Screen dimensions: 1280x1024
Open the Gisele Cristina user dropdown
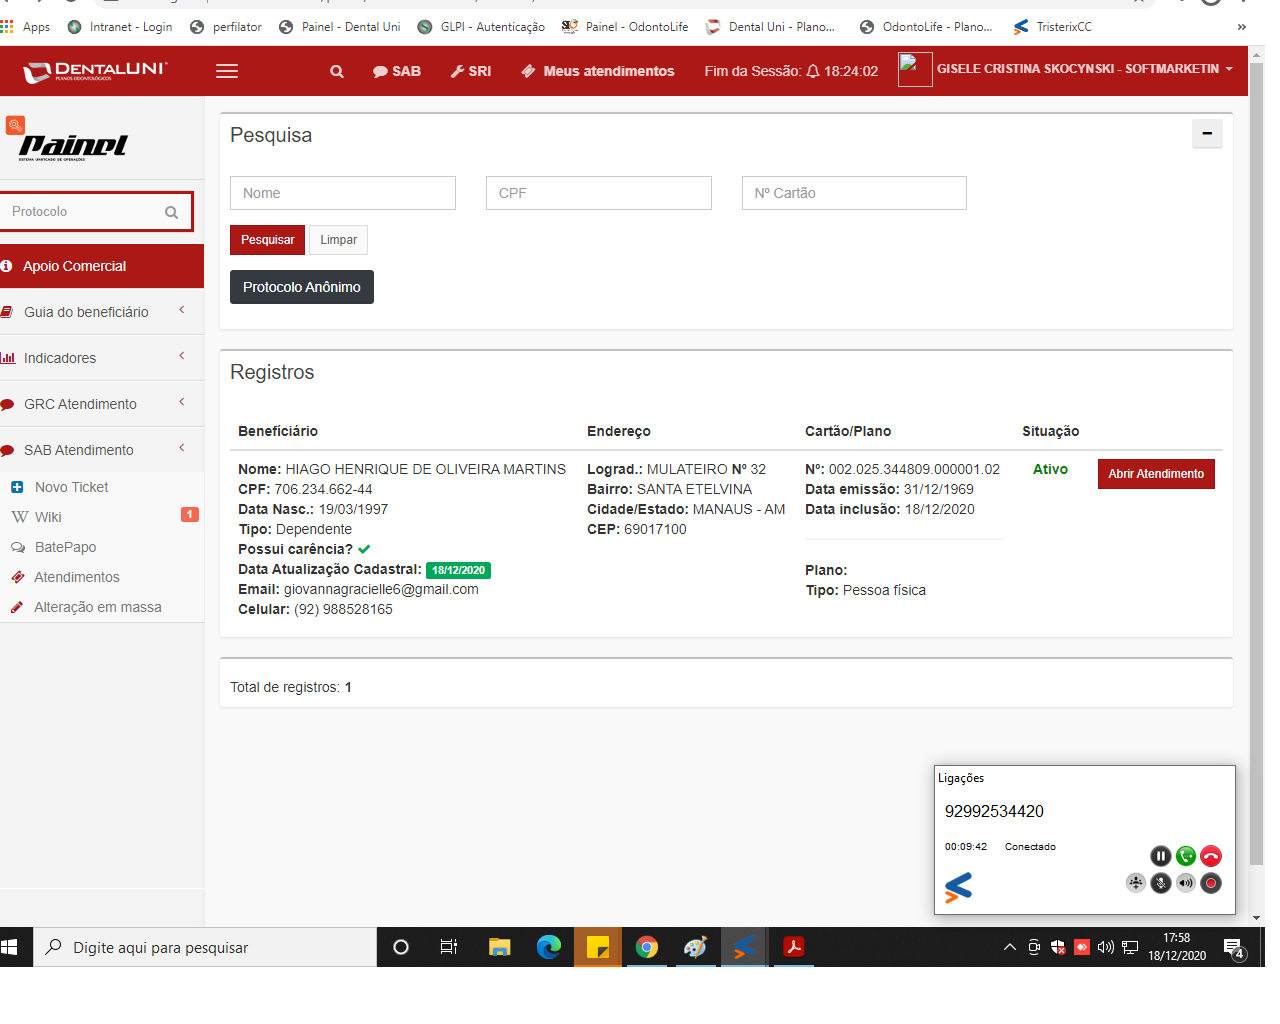point(1084,69)
